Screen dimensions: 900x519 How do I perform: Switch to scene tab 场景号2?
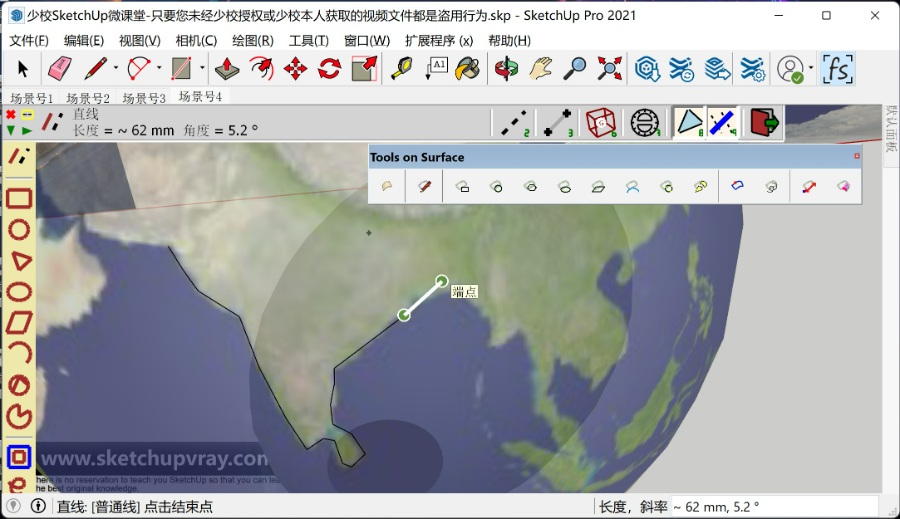[88, 98]
